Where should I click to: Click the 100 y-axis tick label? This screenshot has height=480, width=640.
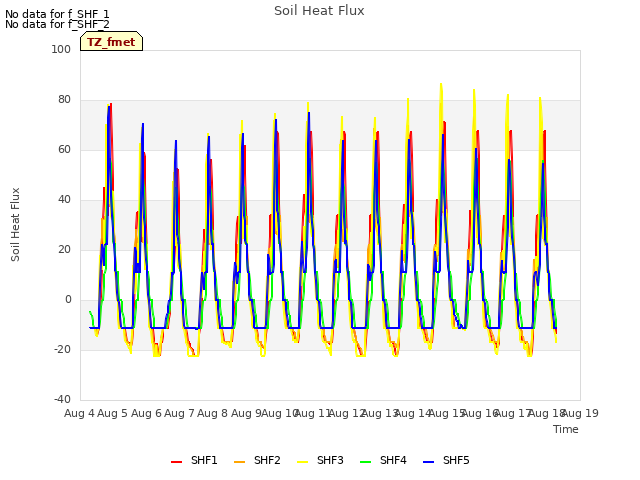pos(61,49)
